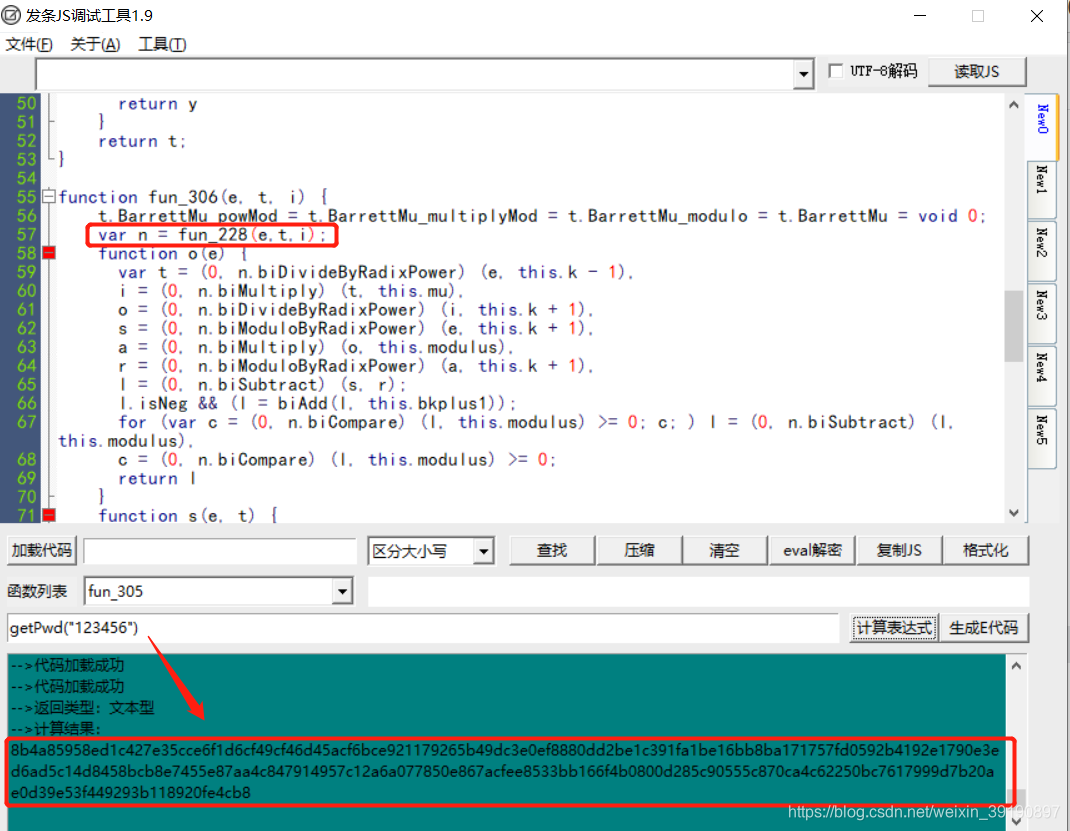This screenshot has width=1070, height=831.
Task: Click code editor scroll up arrow
Action: click(1013, 105)
